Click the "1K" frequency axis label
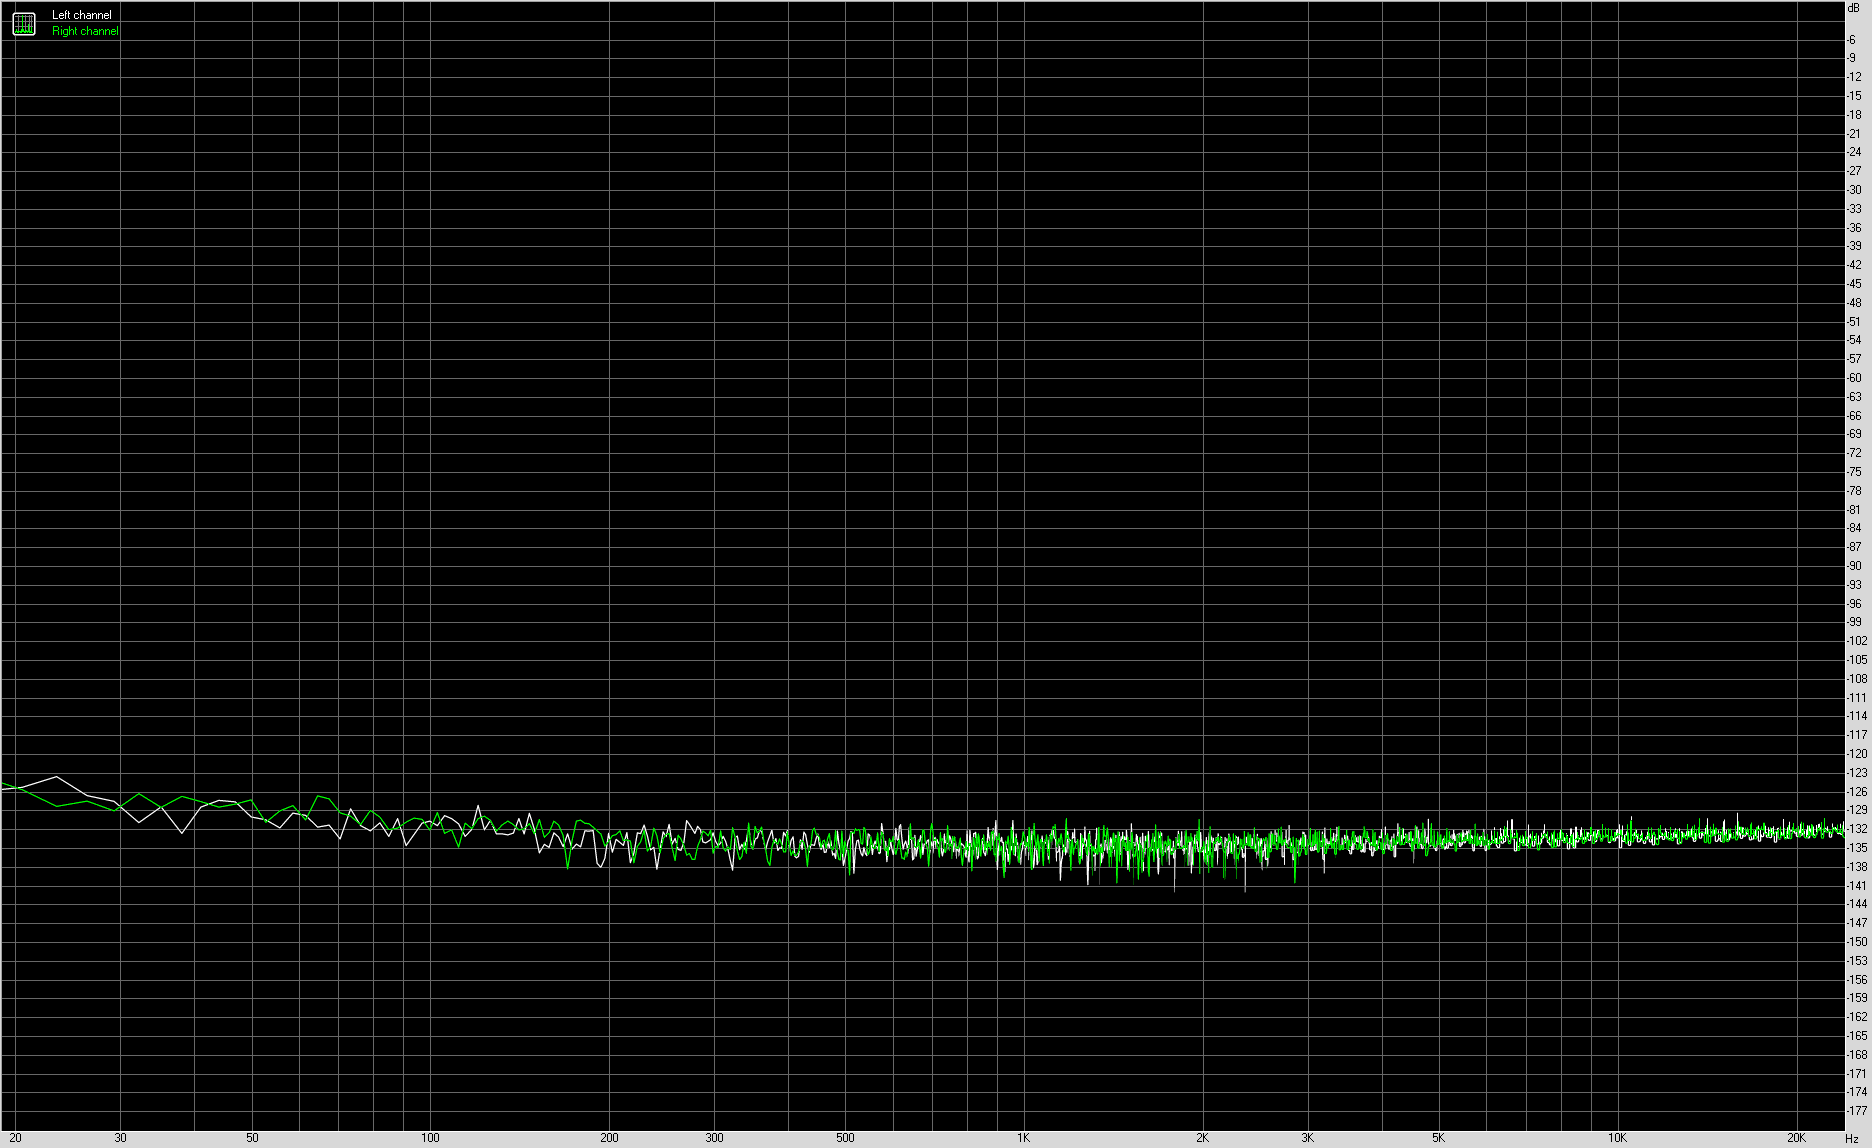 coord(1024,1138)
